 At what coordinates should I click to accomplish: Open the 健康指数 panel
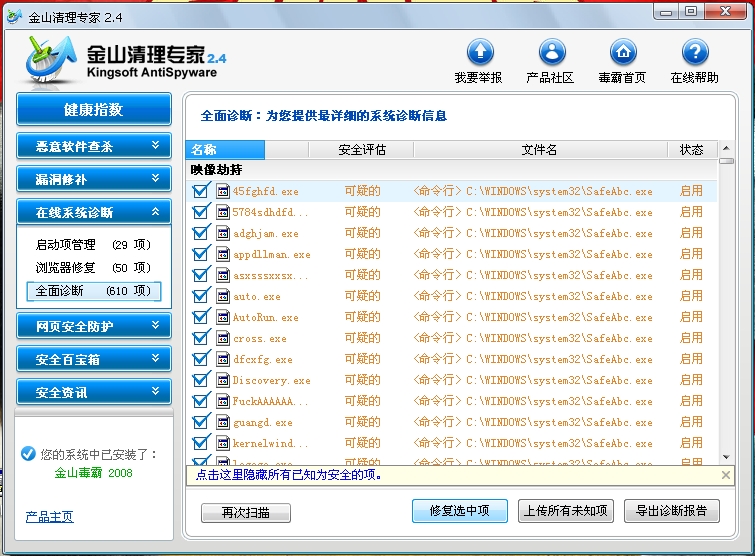click(x=94, y=109)
